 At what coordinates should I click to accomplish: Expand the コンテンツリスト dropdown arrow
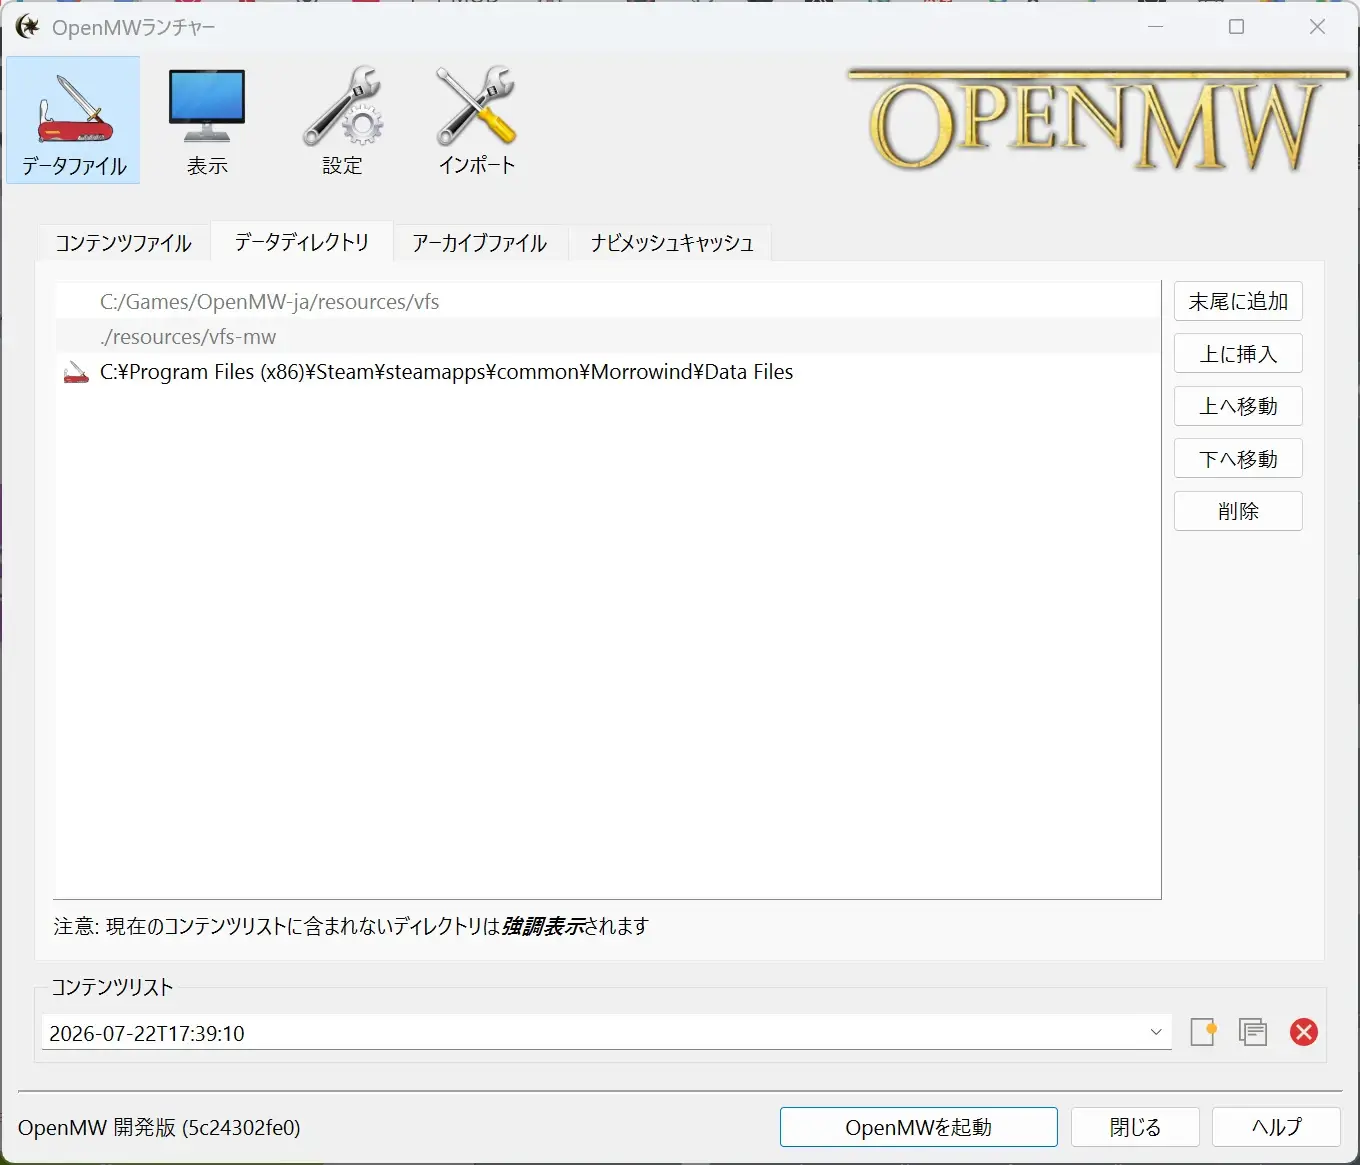tap(1156, 1032)
